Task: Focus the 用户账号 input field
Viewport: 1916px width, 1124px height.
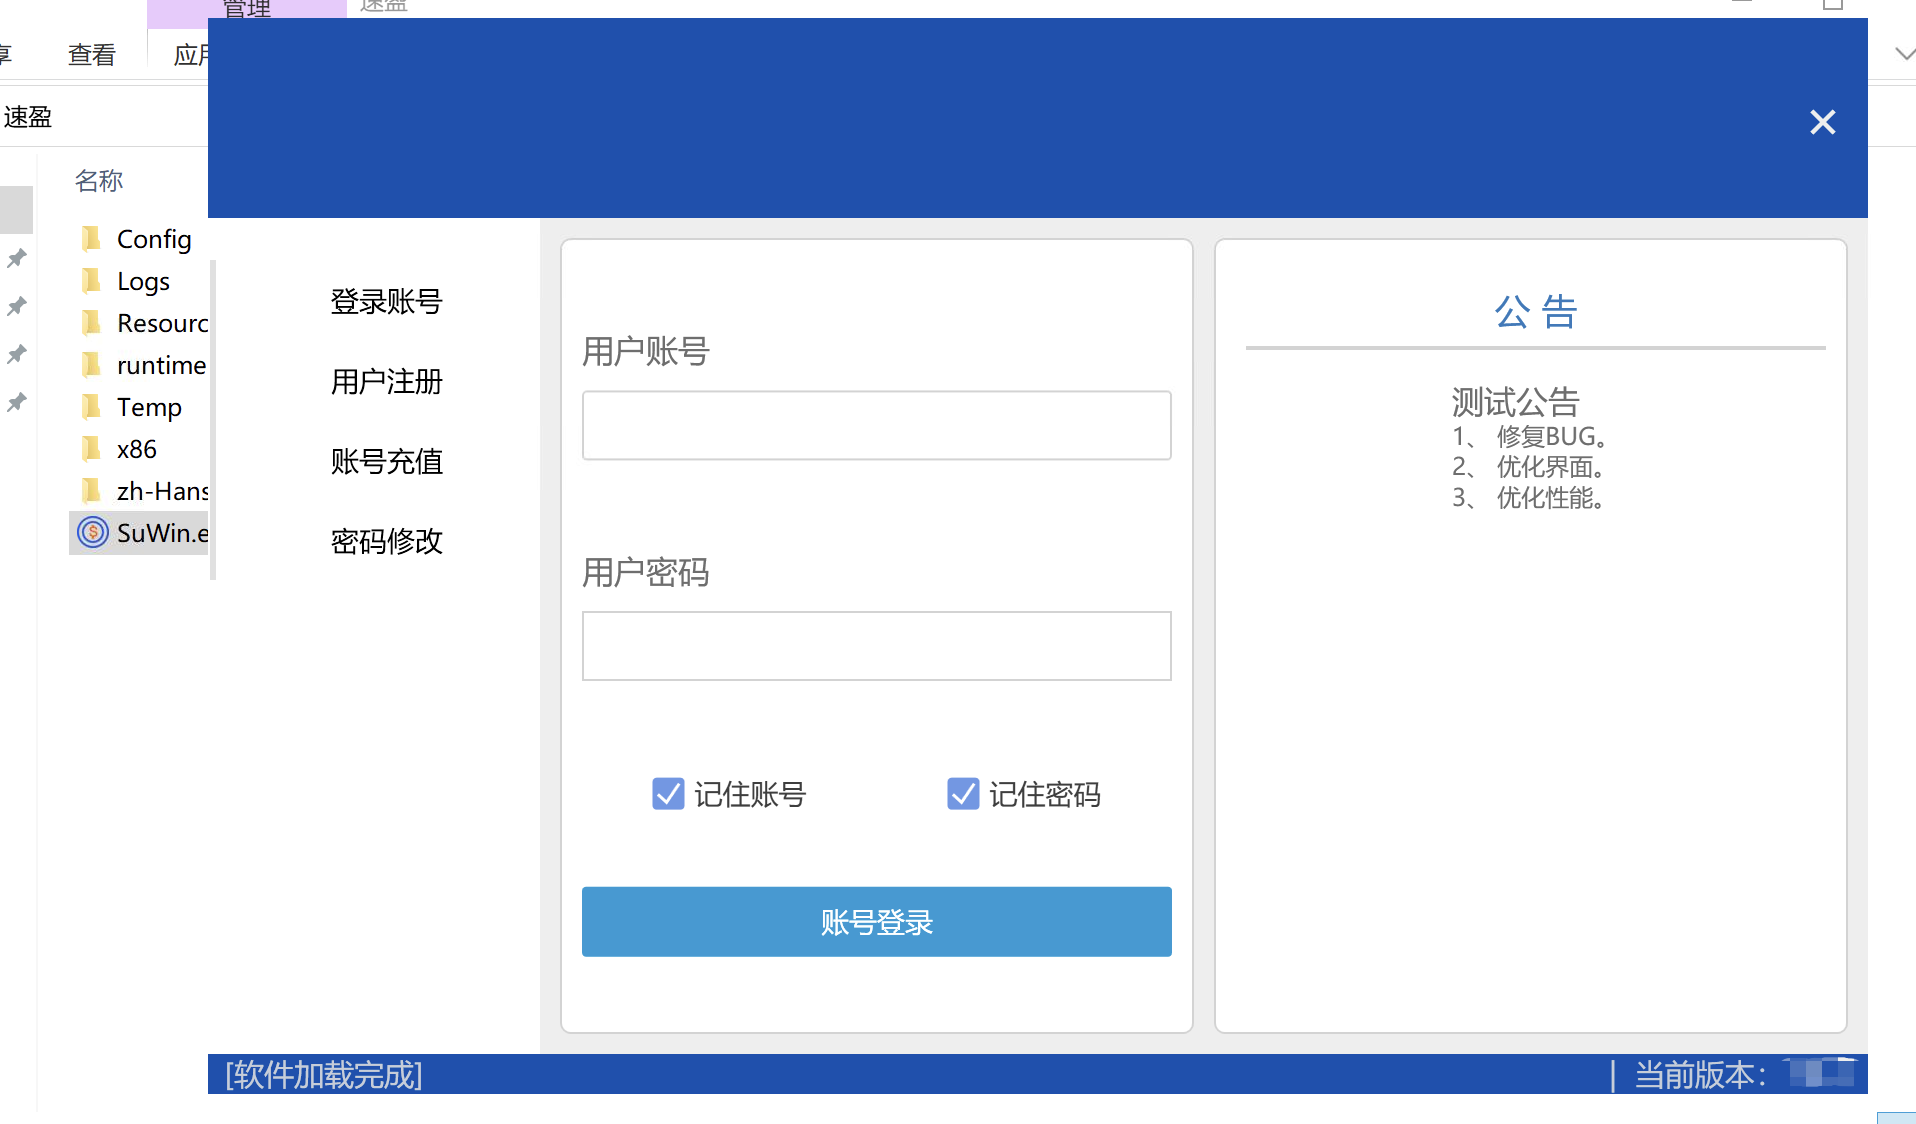Action: 876,425
